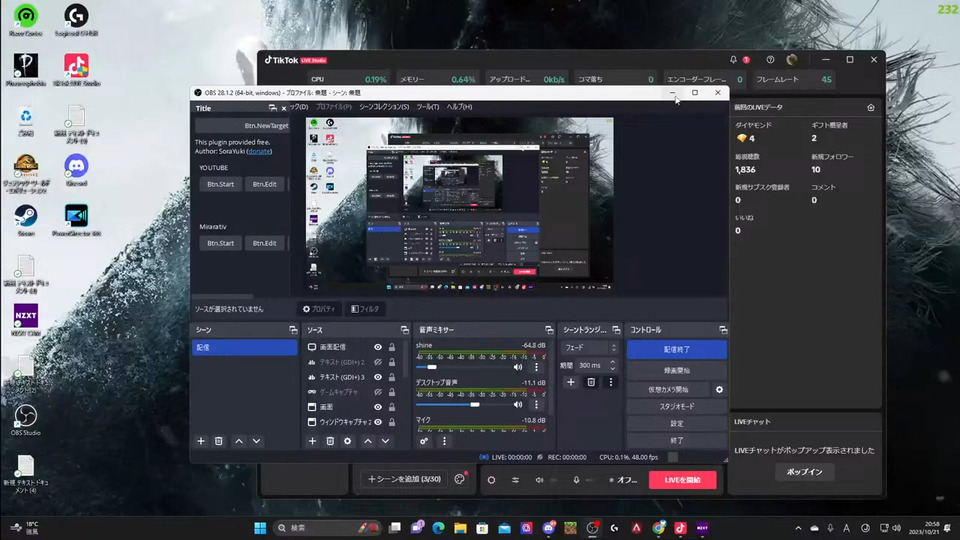This screenshot has height=540, width=960.
Task: Click TikTok speaker volume icon
Action: coord(539,480)
